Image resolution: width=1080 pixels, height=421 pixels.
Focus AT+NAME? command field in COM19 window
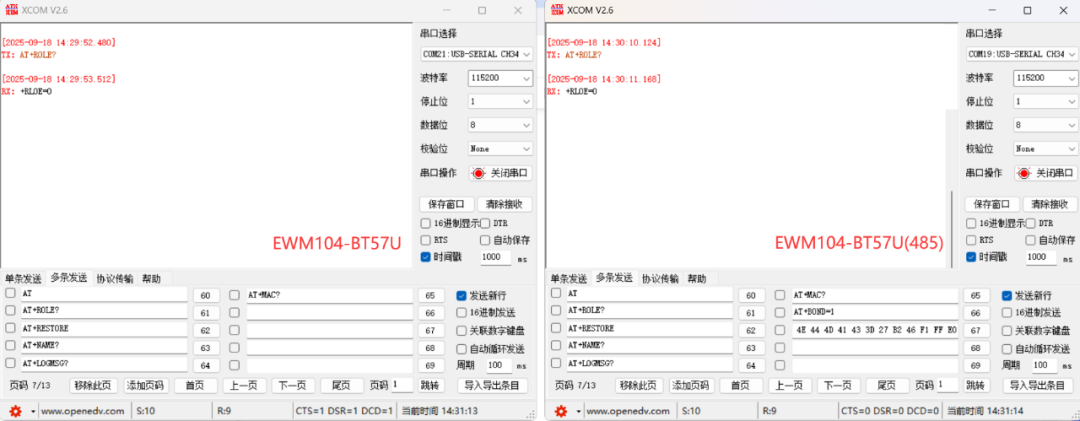click(649, 347)
